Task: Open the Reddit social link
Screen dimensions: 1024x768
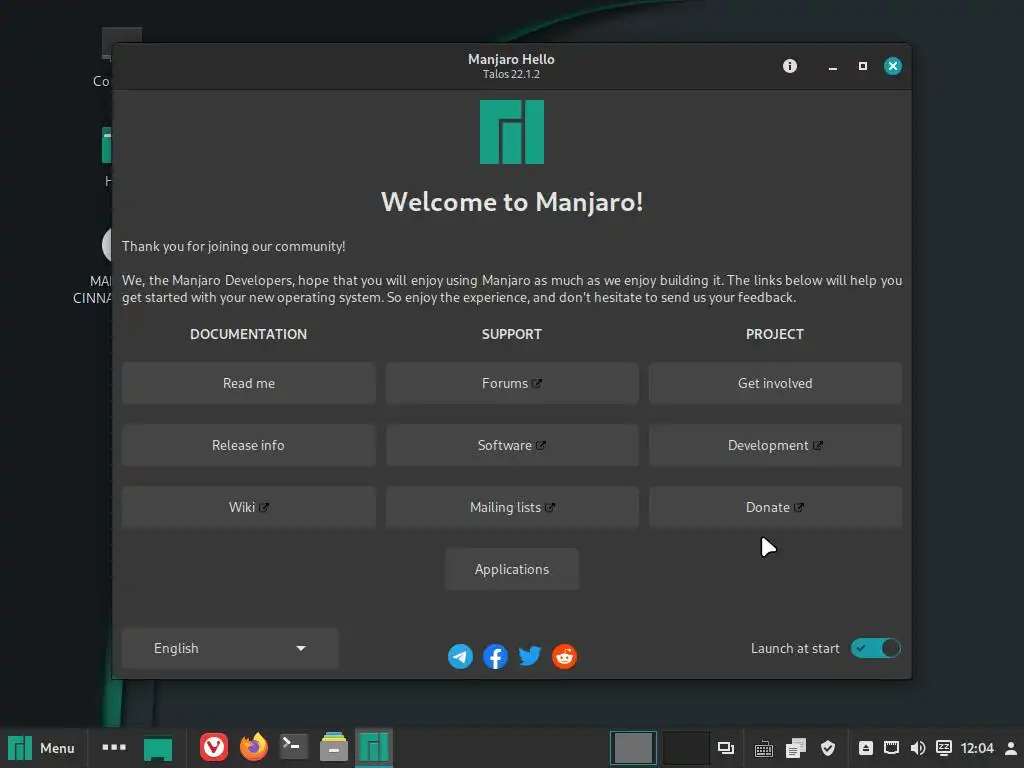Action: 564,656
